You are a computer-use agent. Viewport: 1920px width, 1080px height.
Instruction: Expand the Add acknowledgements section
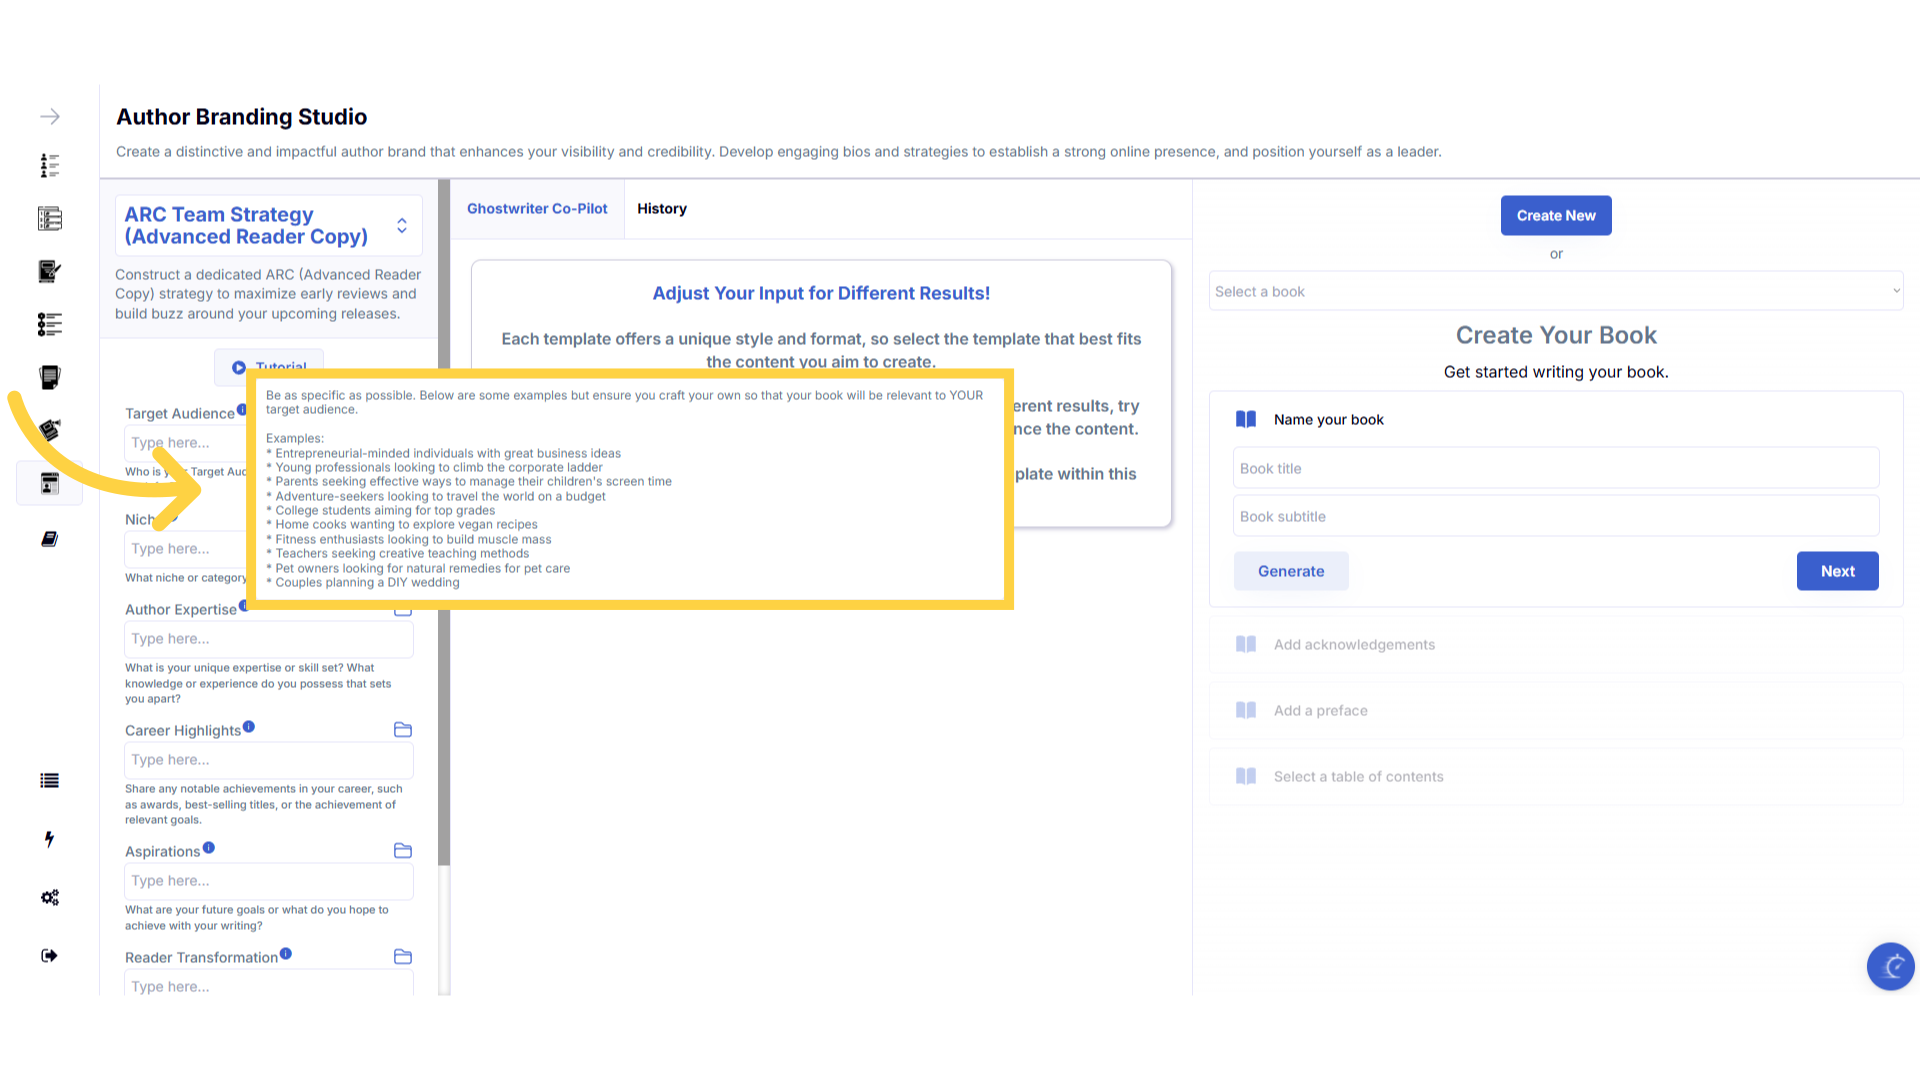1354,645
